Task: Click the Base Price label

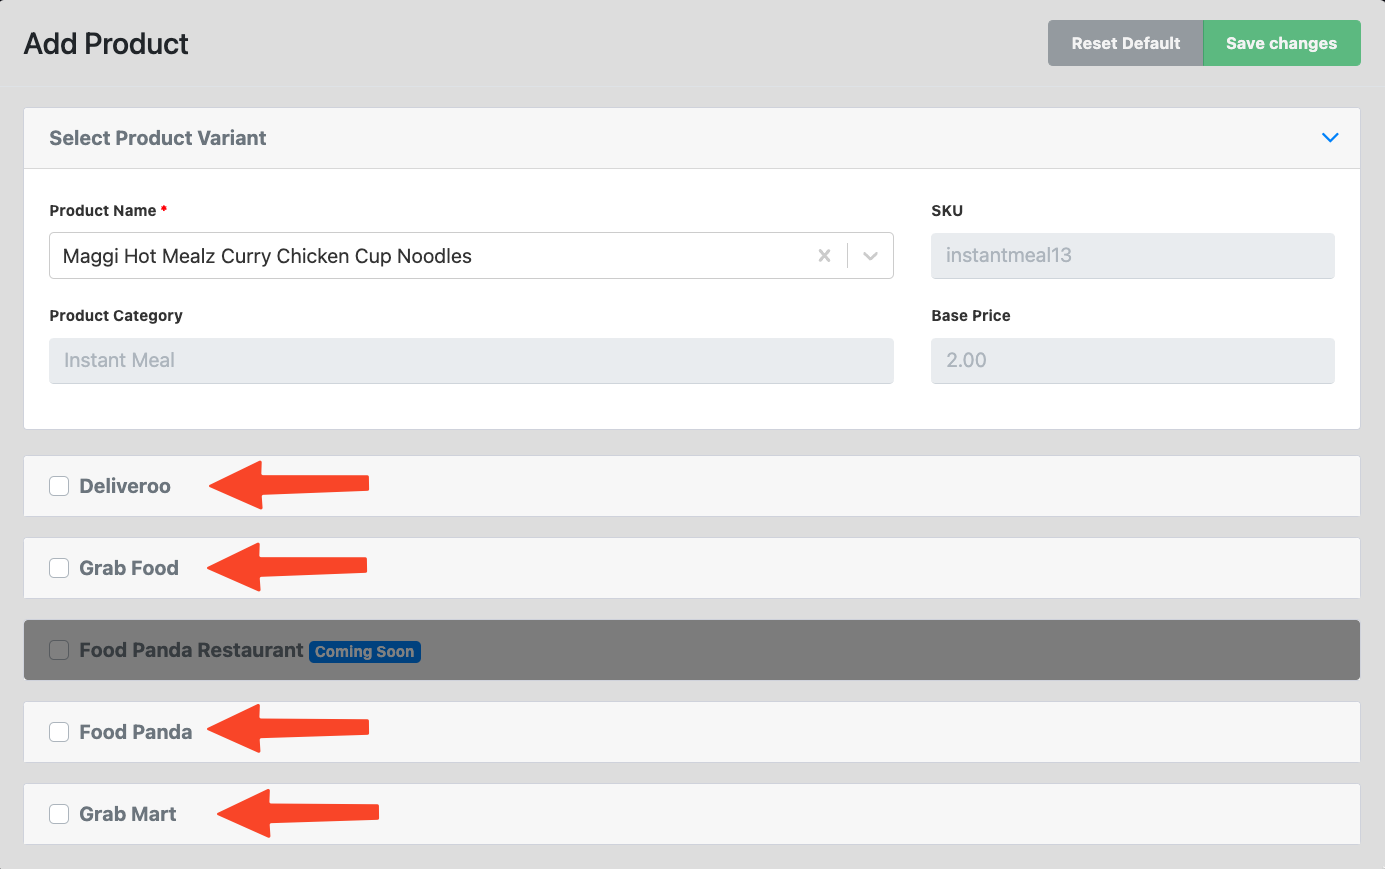Action: point(971,316)
